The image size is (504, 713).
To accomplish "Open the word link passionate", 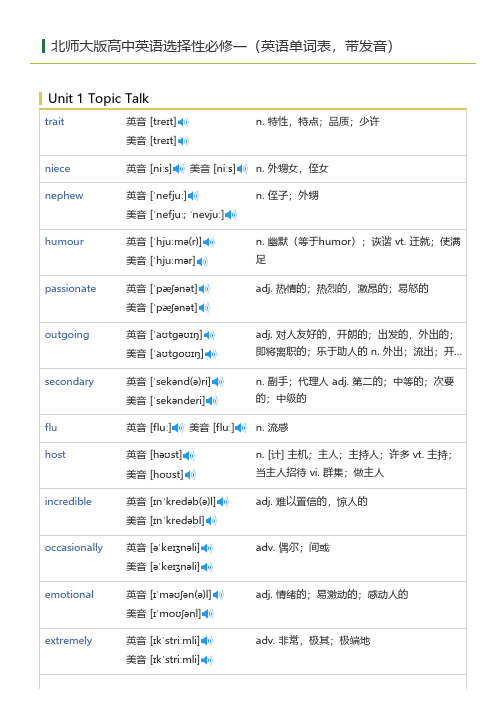I will pos(71,288).
